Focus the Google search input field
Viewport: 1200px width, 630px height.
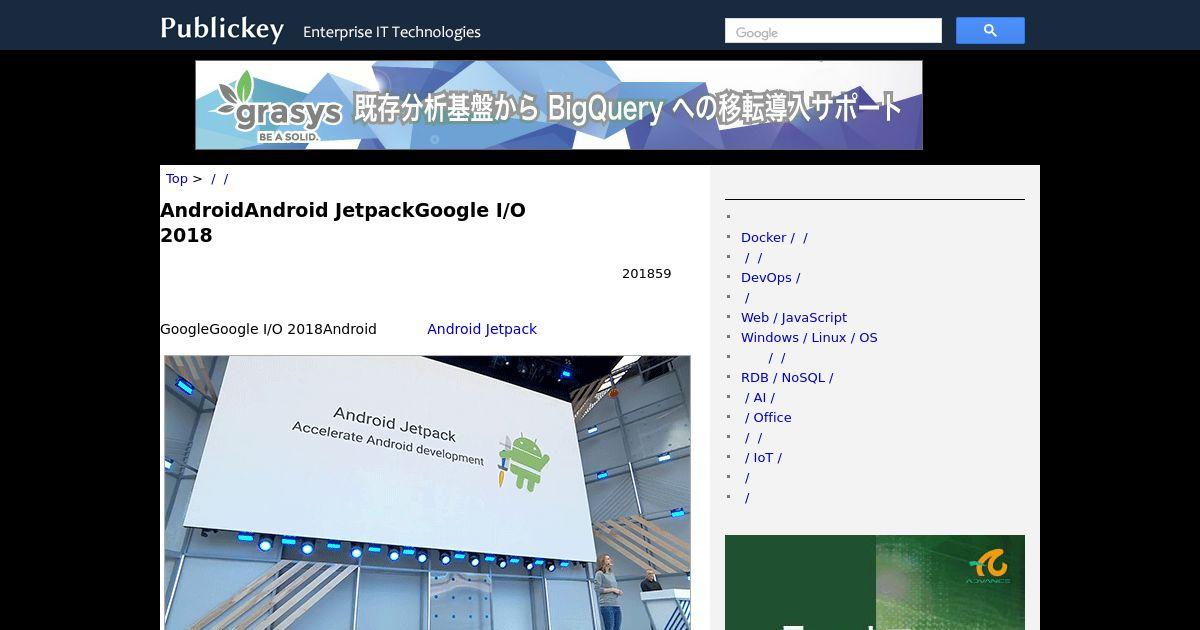pos(833,31)
